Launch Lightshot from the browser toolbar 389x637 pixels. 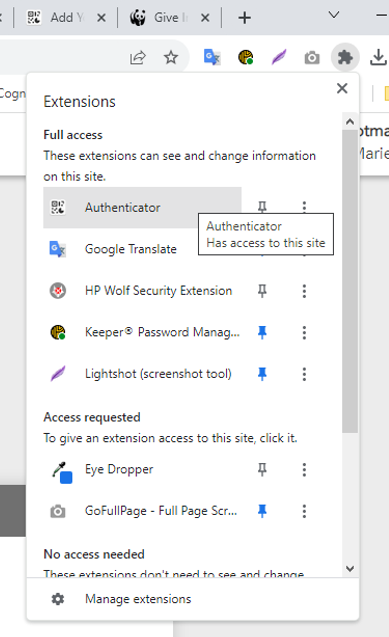point(279,57)
